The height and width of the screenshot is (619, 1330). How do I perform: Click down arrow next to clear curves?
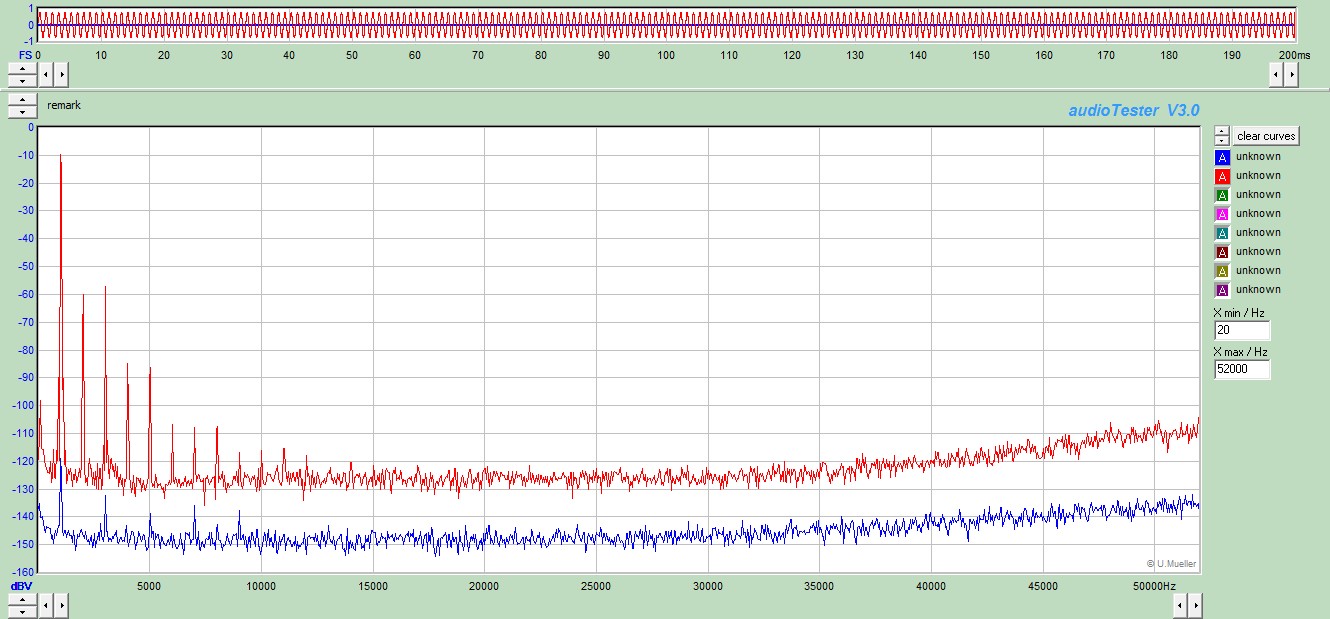click(1221, 141)
